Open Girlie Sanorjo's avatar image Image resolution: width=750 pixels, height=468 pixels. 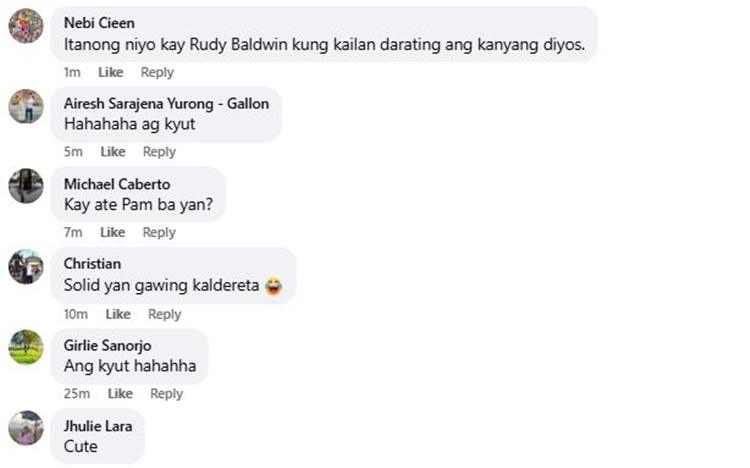tap(26, 347)
